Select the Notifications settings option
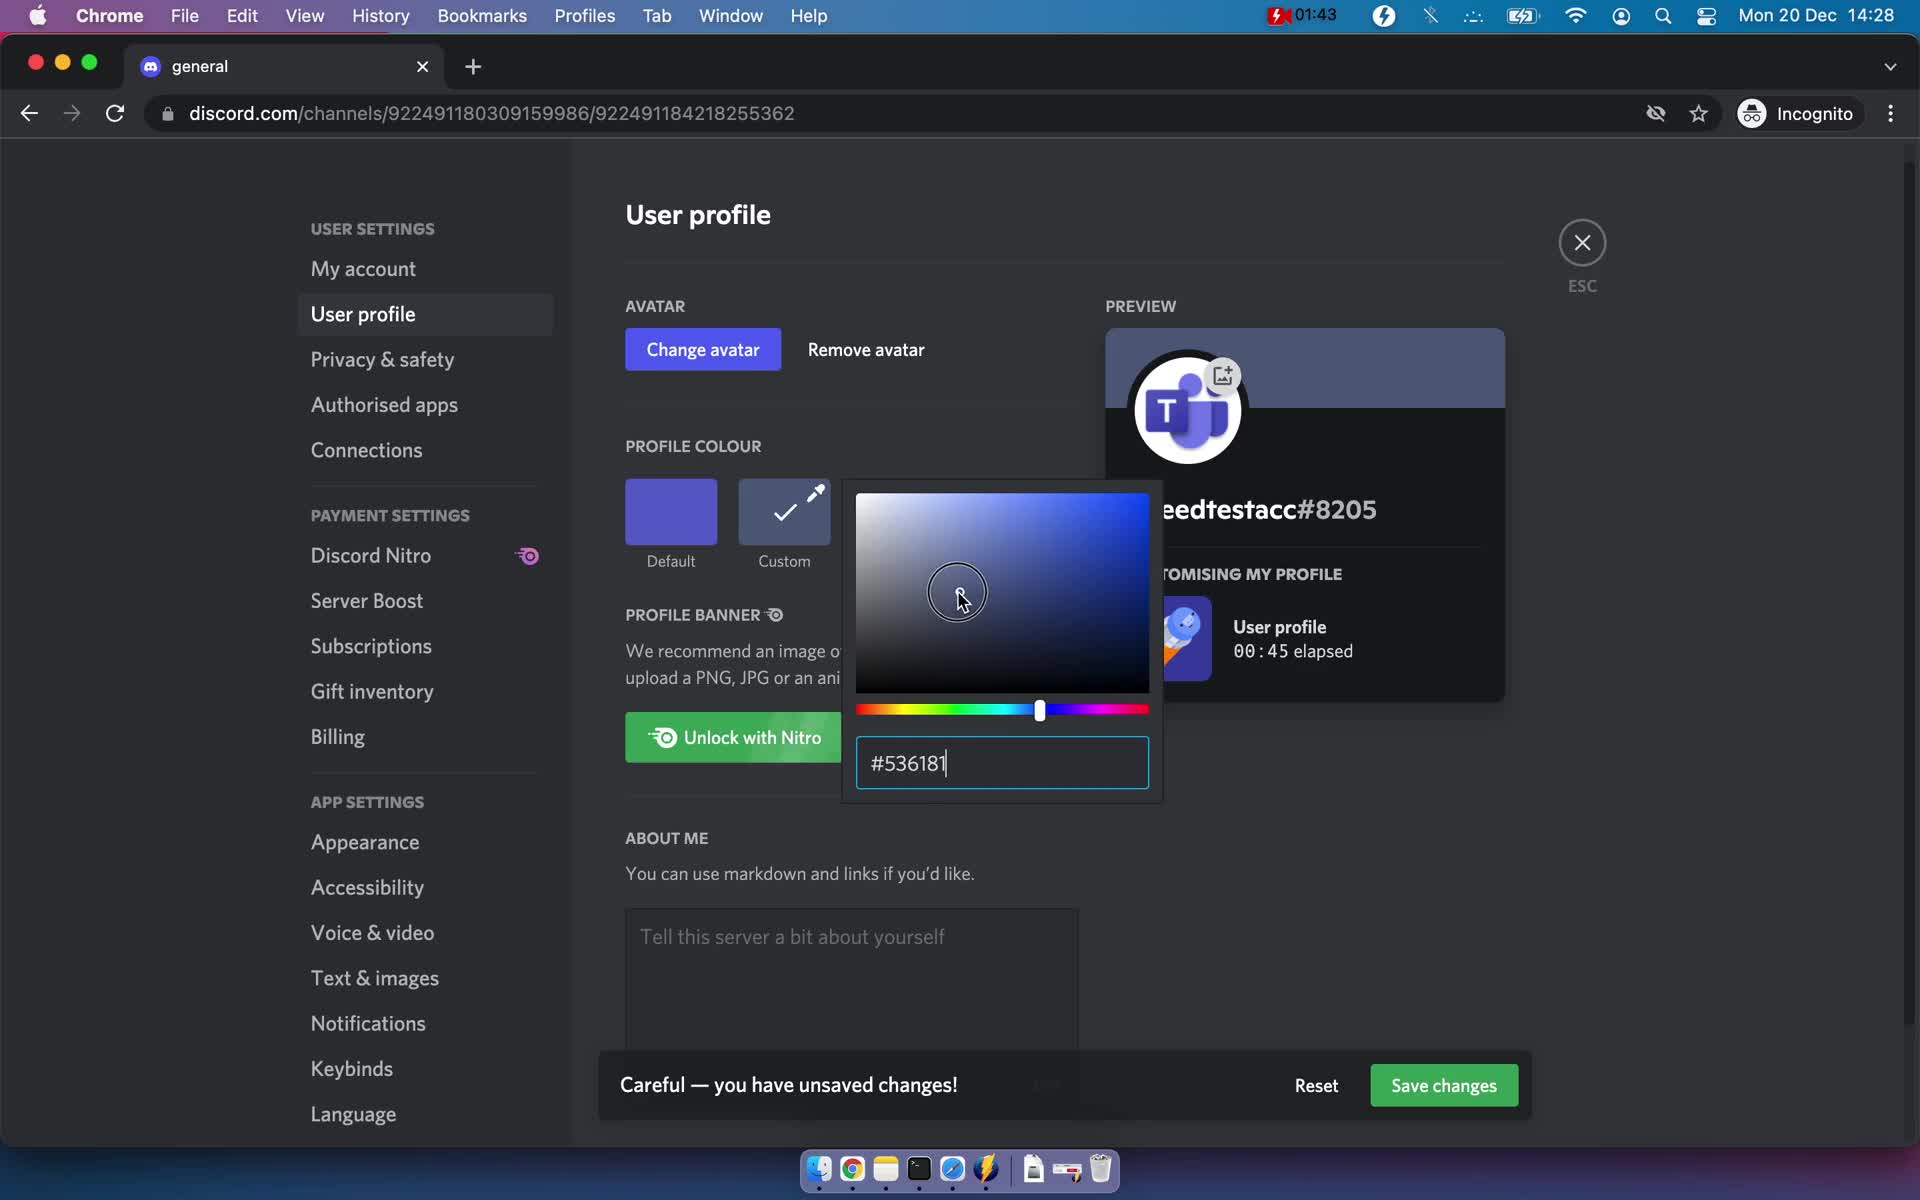 tap(368, 1022)
